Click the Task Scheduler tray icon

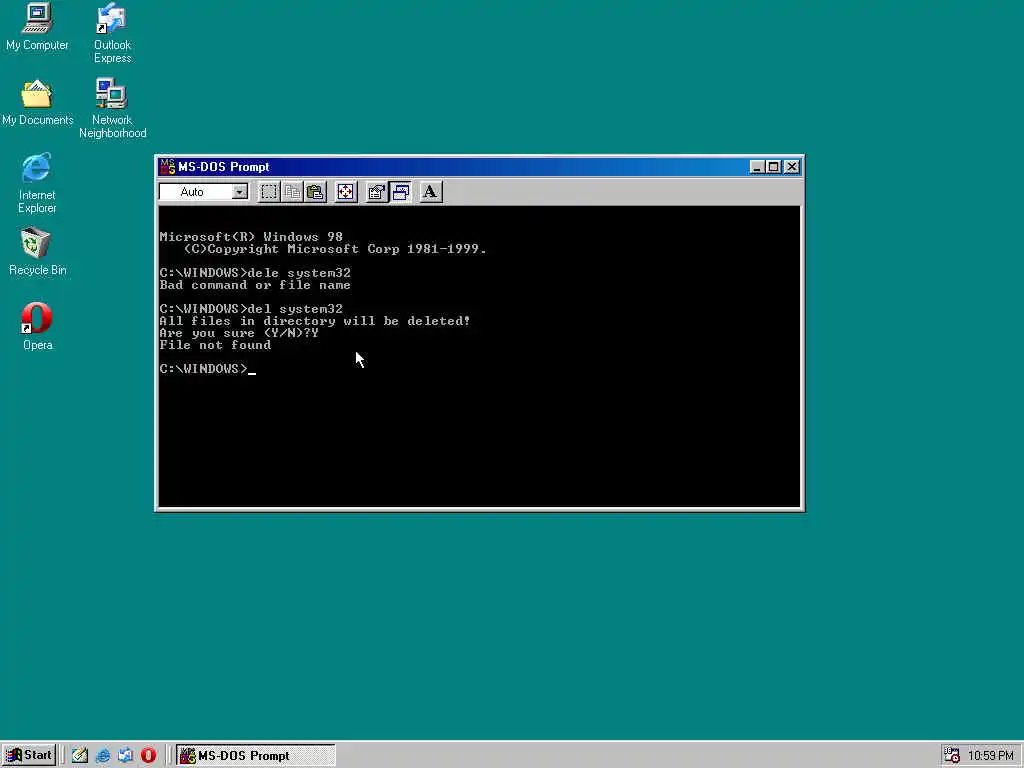coord(952,755)
